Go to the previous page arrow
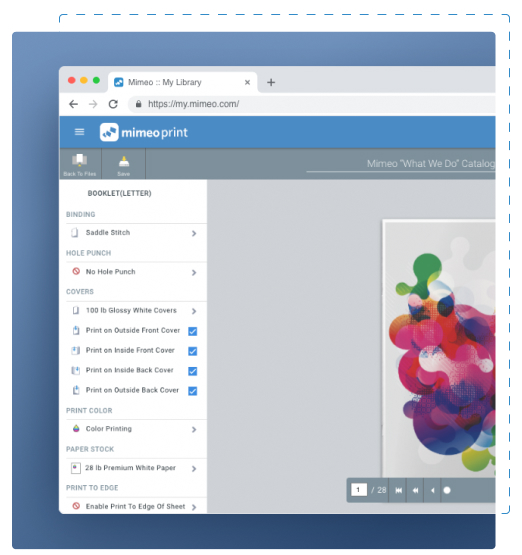This screenshot has width=522, height=555. (x=432, y=490)
